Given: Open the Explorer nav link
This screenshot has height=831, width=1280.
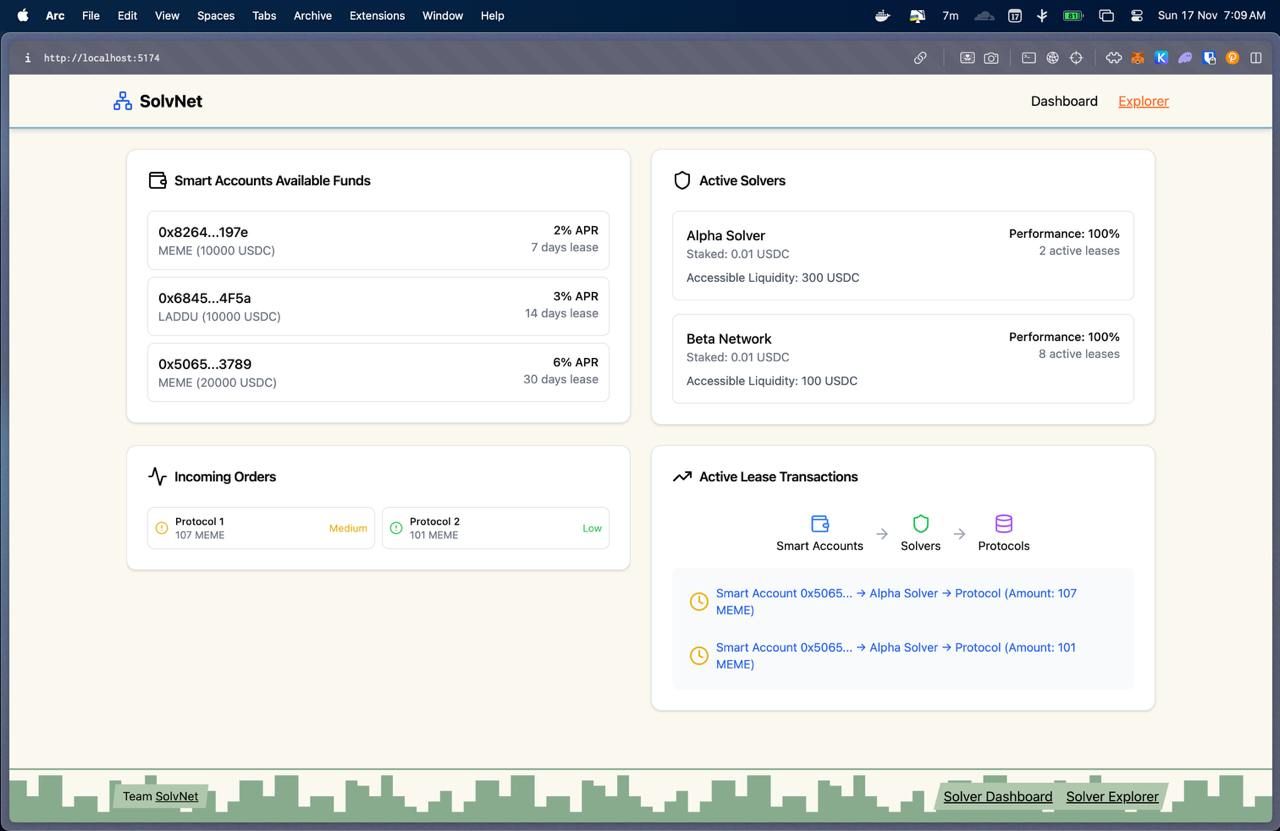Looking at the screenshot, I should tap(1143, 101).
